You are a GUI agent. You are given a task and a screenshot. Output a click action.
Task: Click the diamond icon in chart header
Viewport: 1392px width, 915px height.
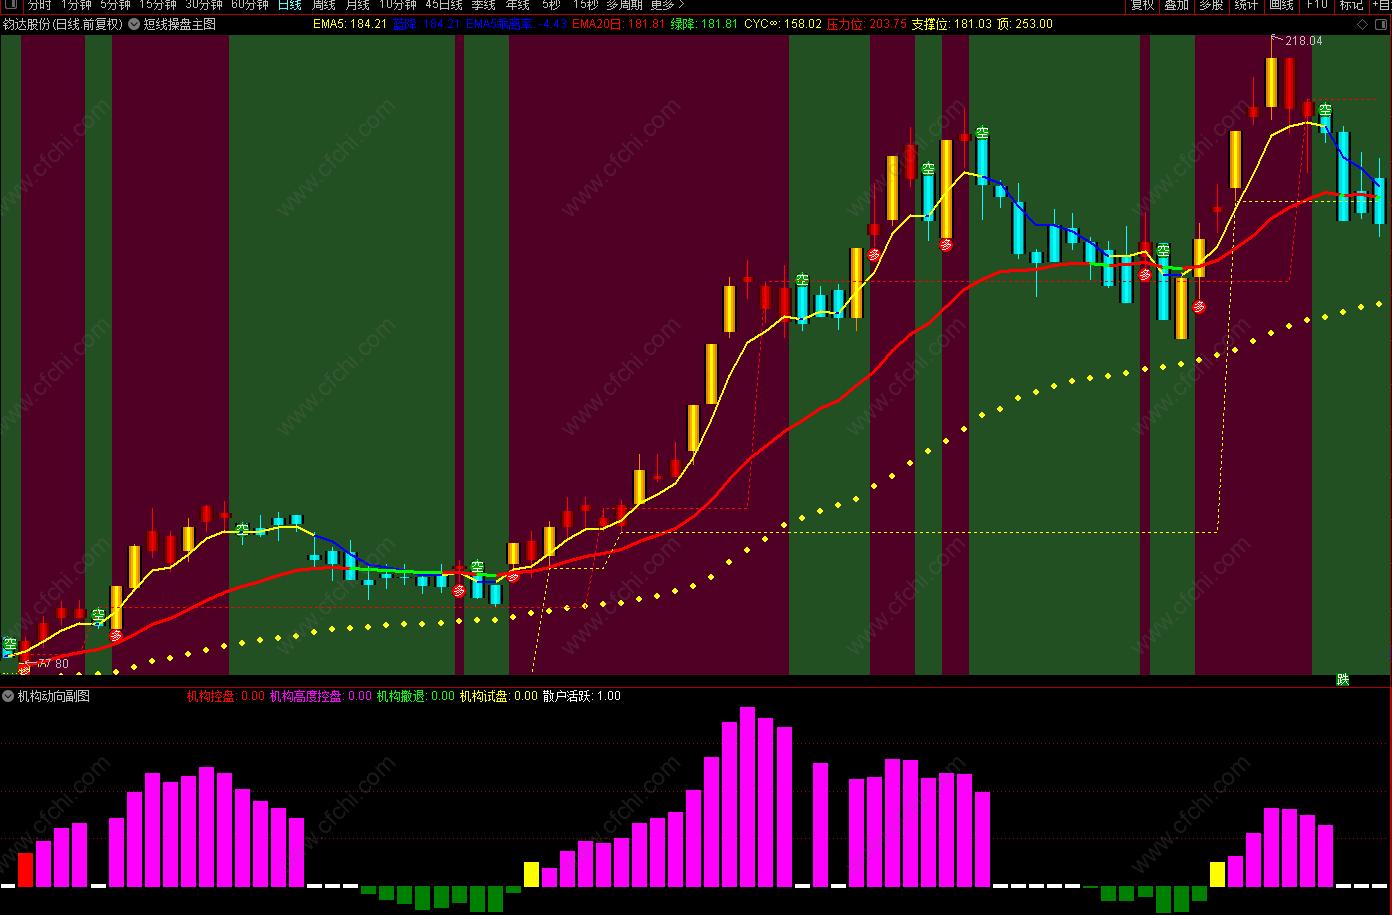point(1362,24)
